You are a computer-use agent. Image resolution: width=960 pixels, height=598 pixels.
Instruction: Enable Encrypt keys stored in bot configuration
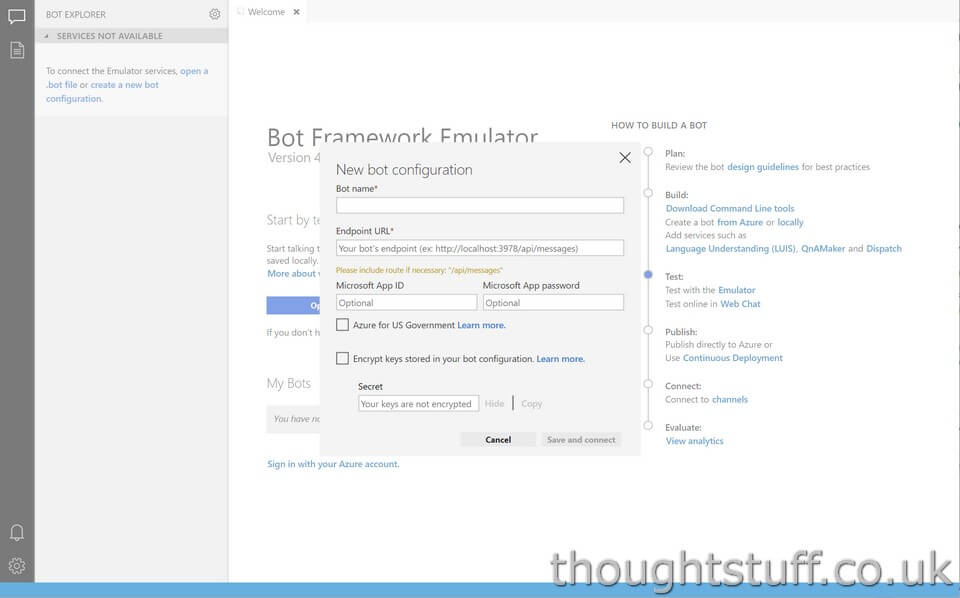coord(342,358)
